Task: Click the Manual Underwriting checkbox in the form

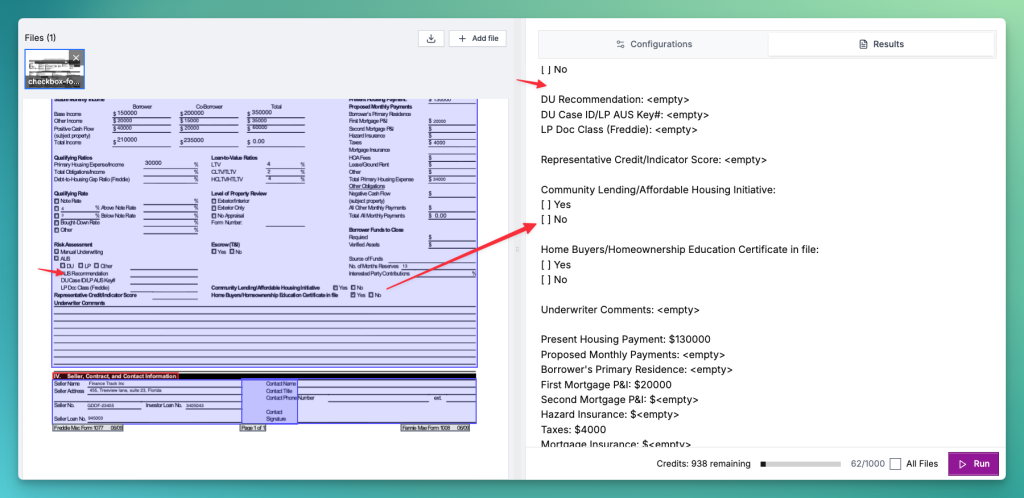Action: click(x=56, y=252)
